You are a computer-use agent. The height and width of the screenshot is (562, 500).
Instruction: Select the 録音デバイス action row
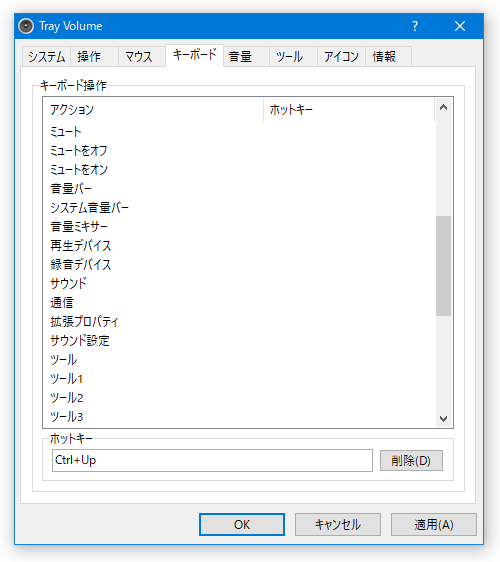click(239, 265)
